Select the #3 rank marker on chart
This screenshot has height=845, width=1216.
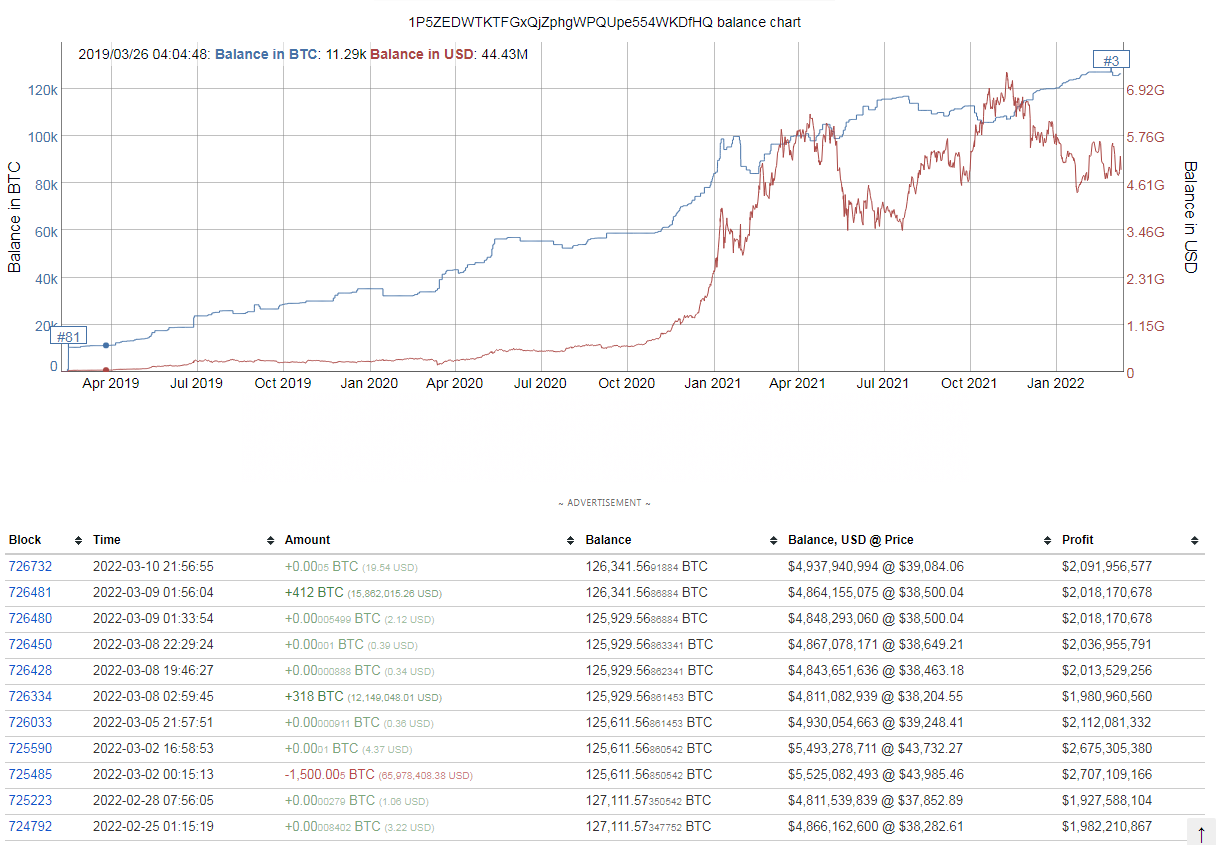coord(1111,60)
